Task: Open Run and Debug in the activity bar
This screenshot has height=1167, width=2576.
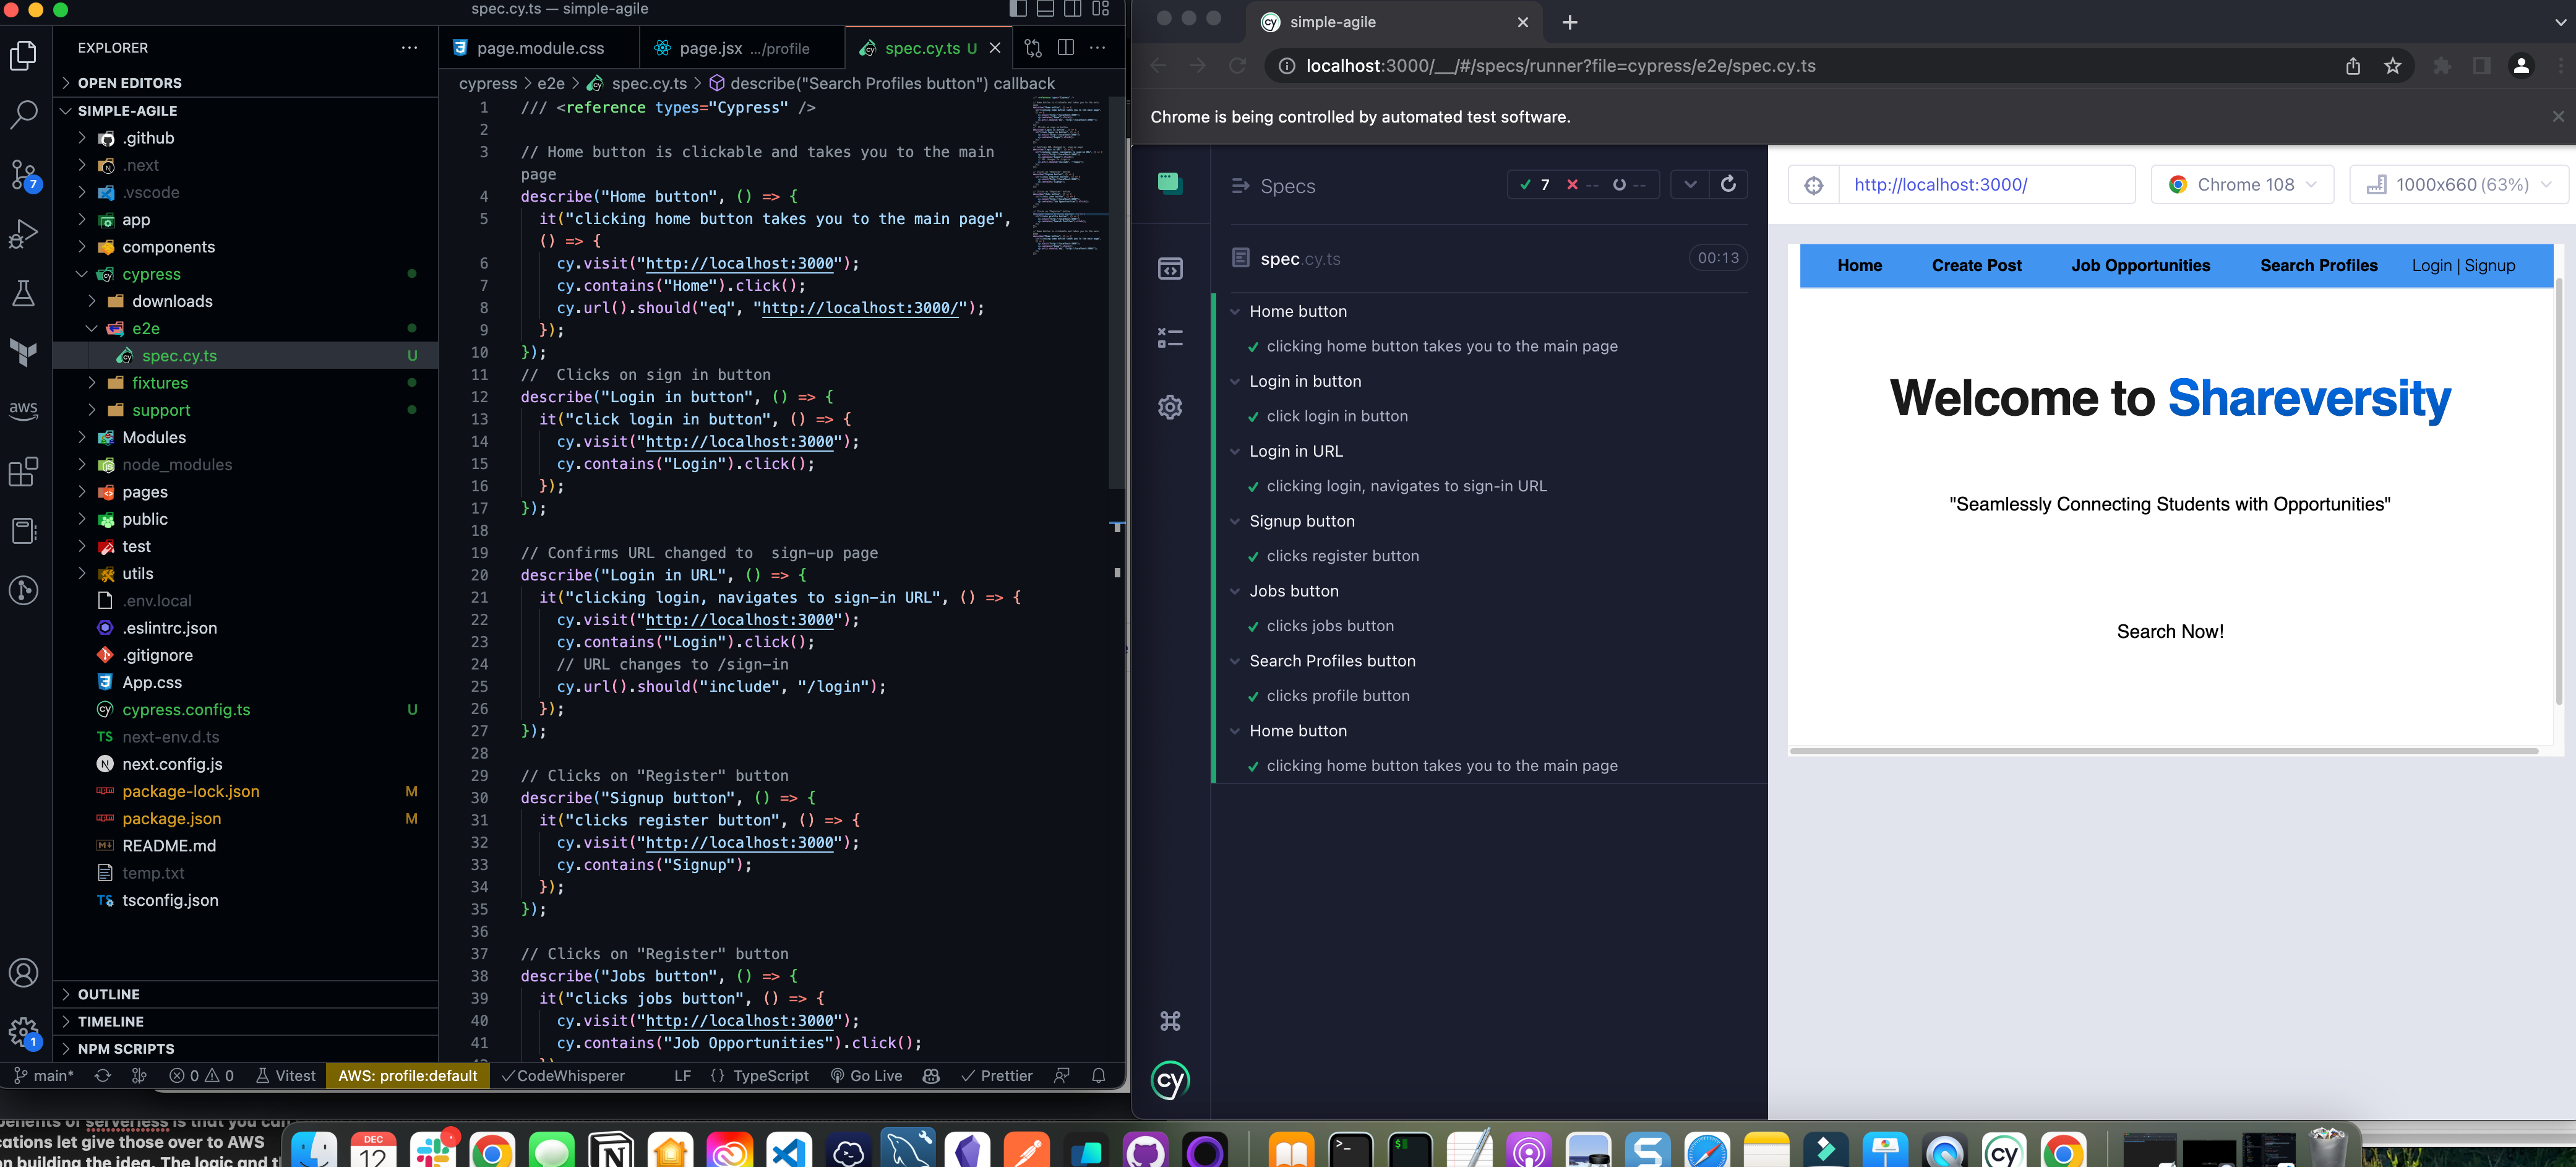Action: point(23,232)
